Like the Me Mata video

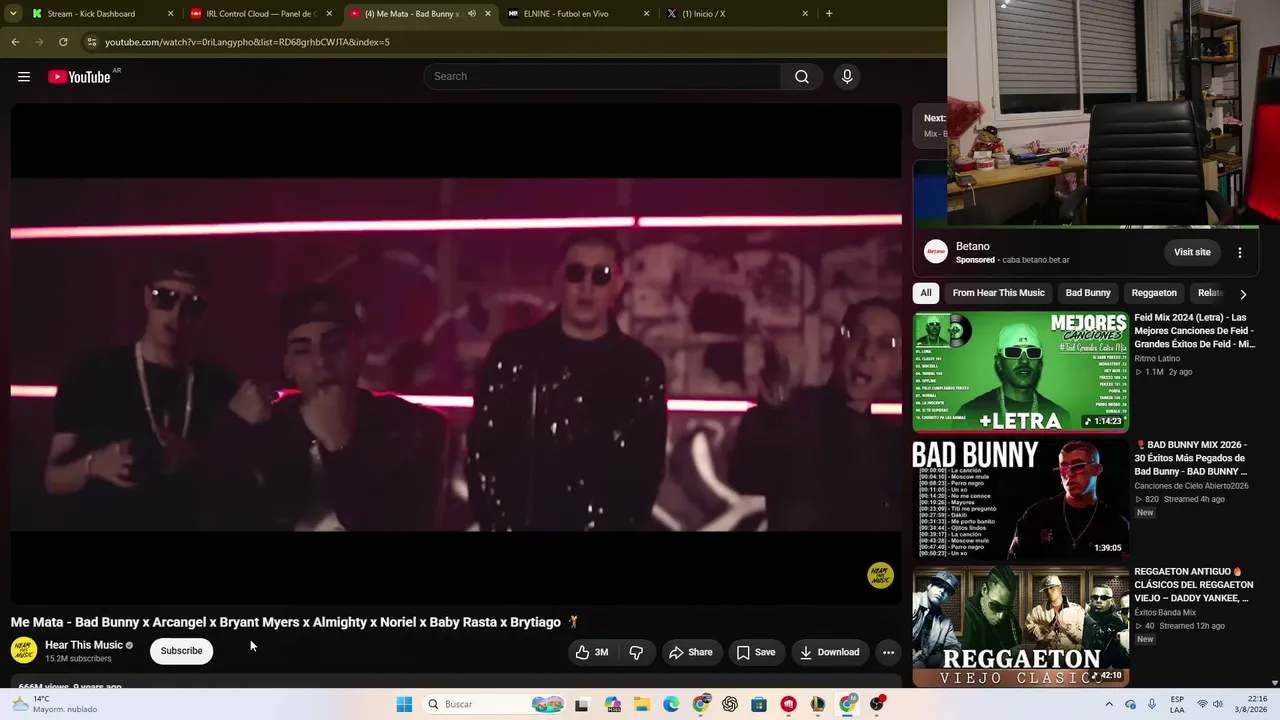(x=592, y=652)
